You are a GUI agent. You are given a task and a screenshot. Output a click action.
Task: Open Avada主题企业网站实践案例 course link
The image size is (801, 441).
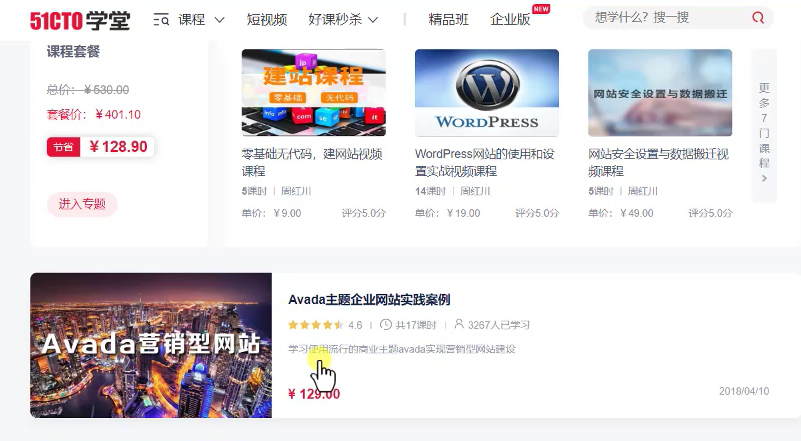point(369,299)
